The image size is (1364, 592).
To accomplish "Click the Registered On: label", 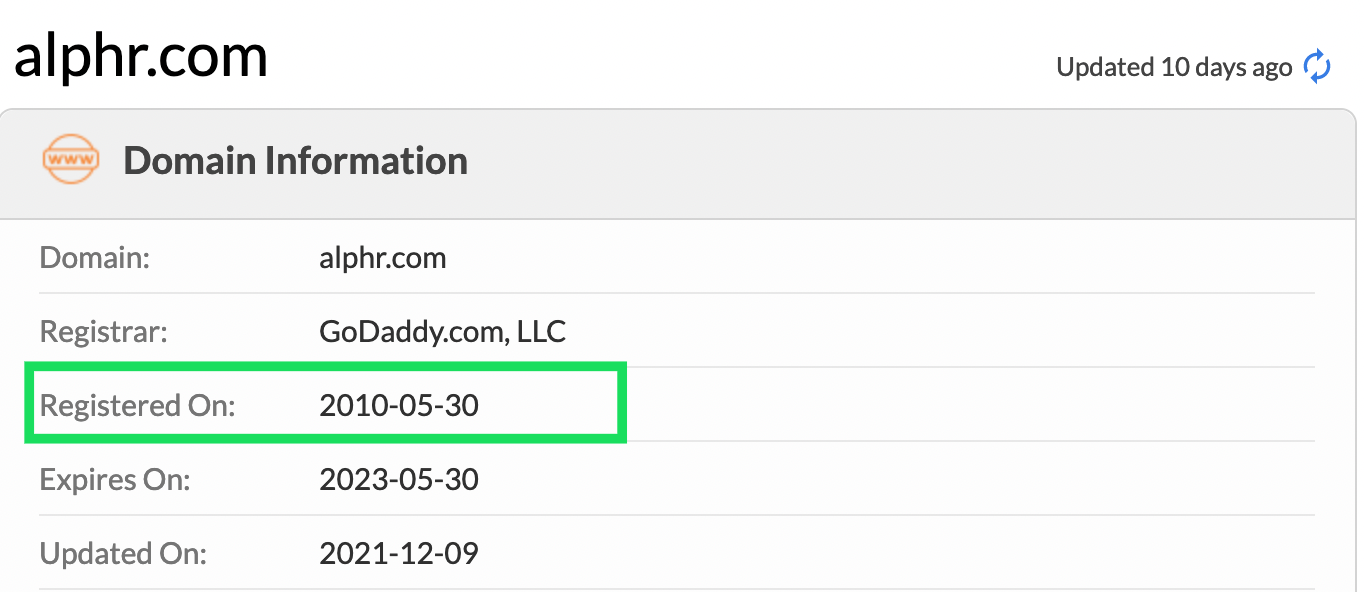I will 137,405.
